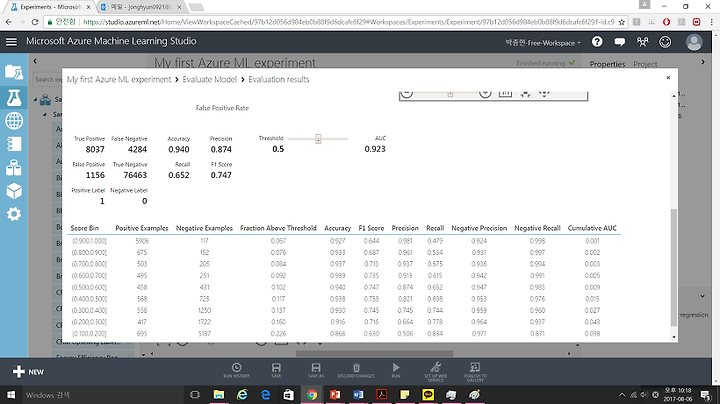Viewport: 720px width, 404px height.
Task: Click the Help question mark icon
Action: 597,42
